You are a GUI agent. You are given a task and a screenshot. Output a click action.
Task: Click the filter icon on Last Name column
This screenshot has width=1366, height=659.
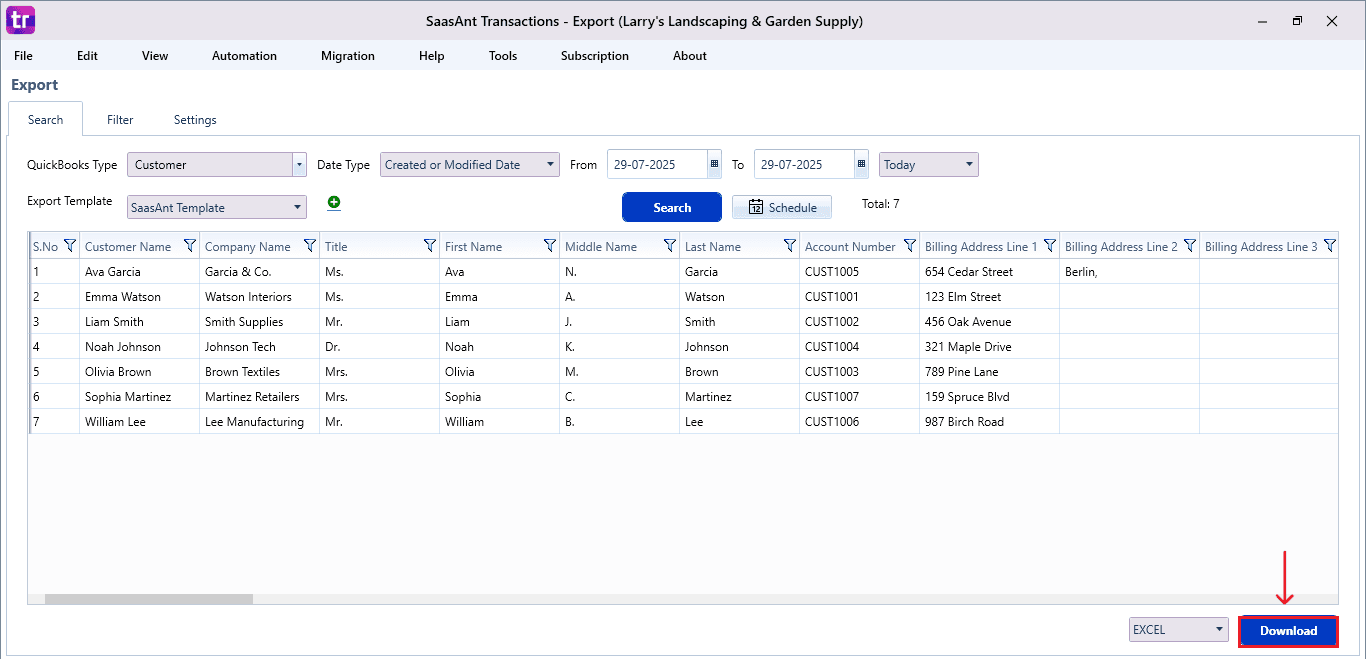point(789,246)
